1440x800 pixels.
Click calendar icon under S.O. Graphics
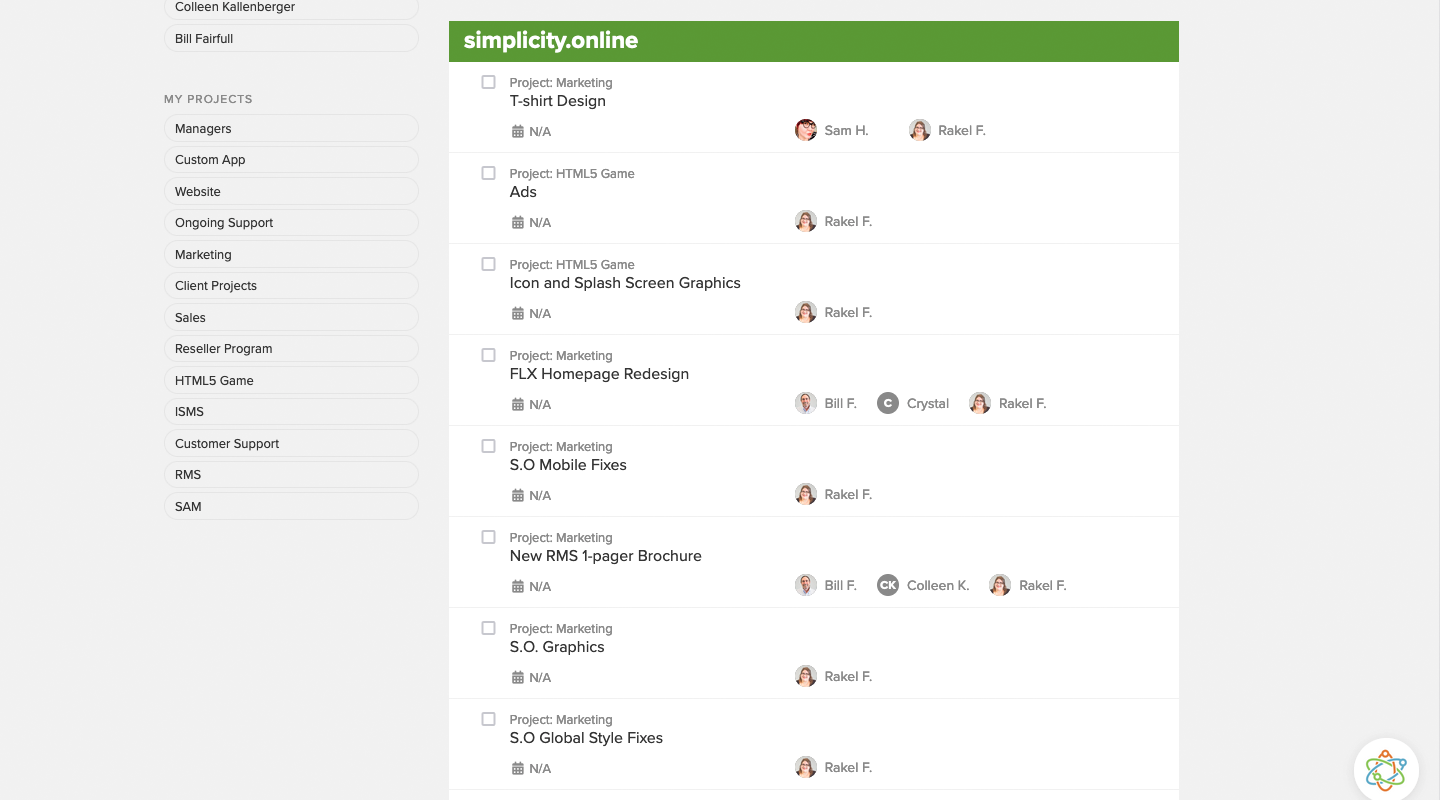518,678
